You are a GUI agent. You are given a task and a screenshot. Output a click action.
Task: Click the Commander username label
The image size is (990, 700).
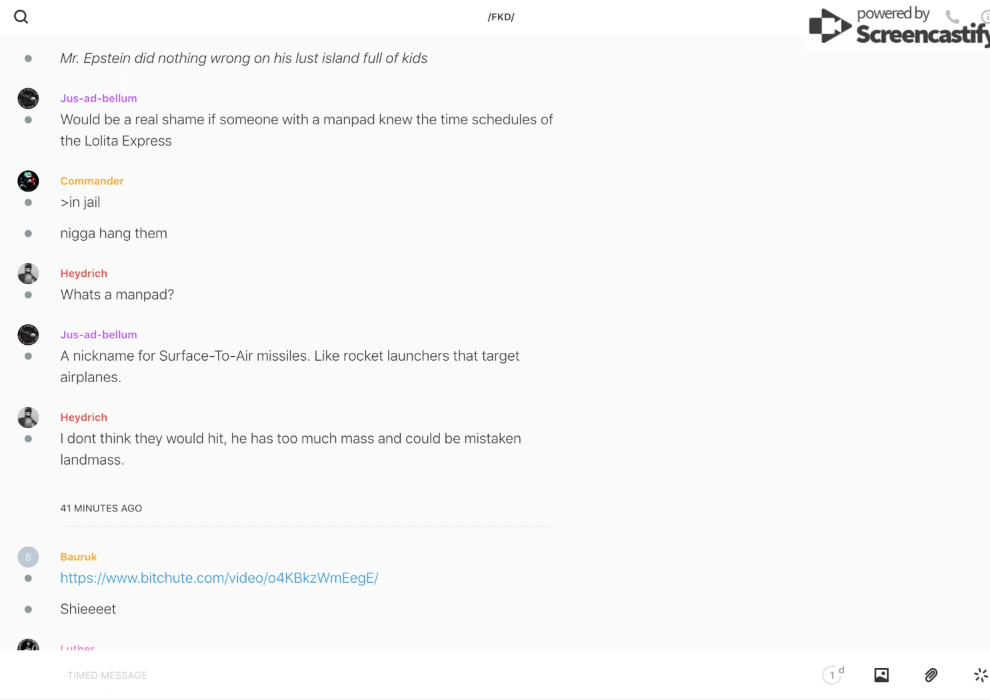pos(92,181)
